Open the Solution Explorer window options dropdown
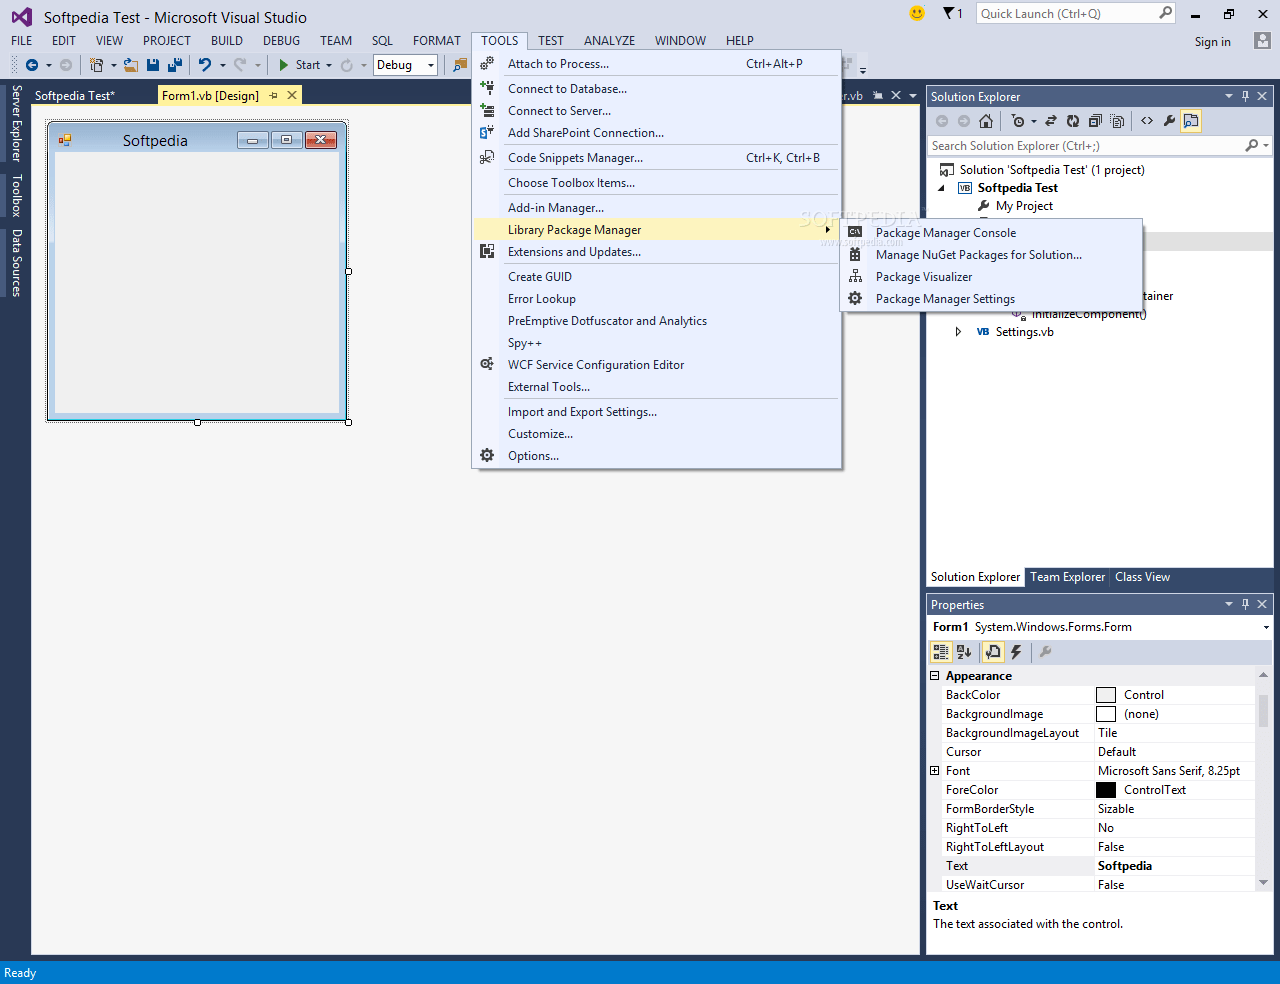Screen dimensions: 1280x984 [1229, 96]
